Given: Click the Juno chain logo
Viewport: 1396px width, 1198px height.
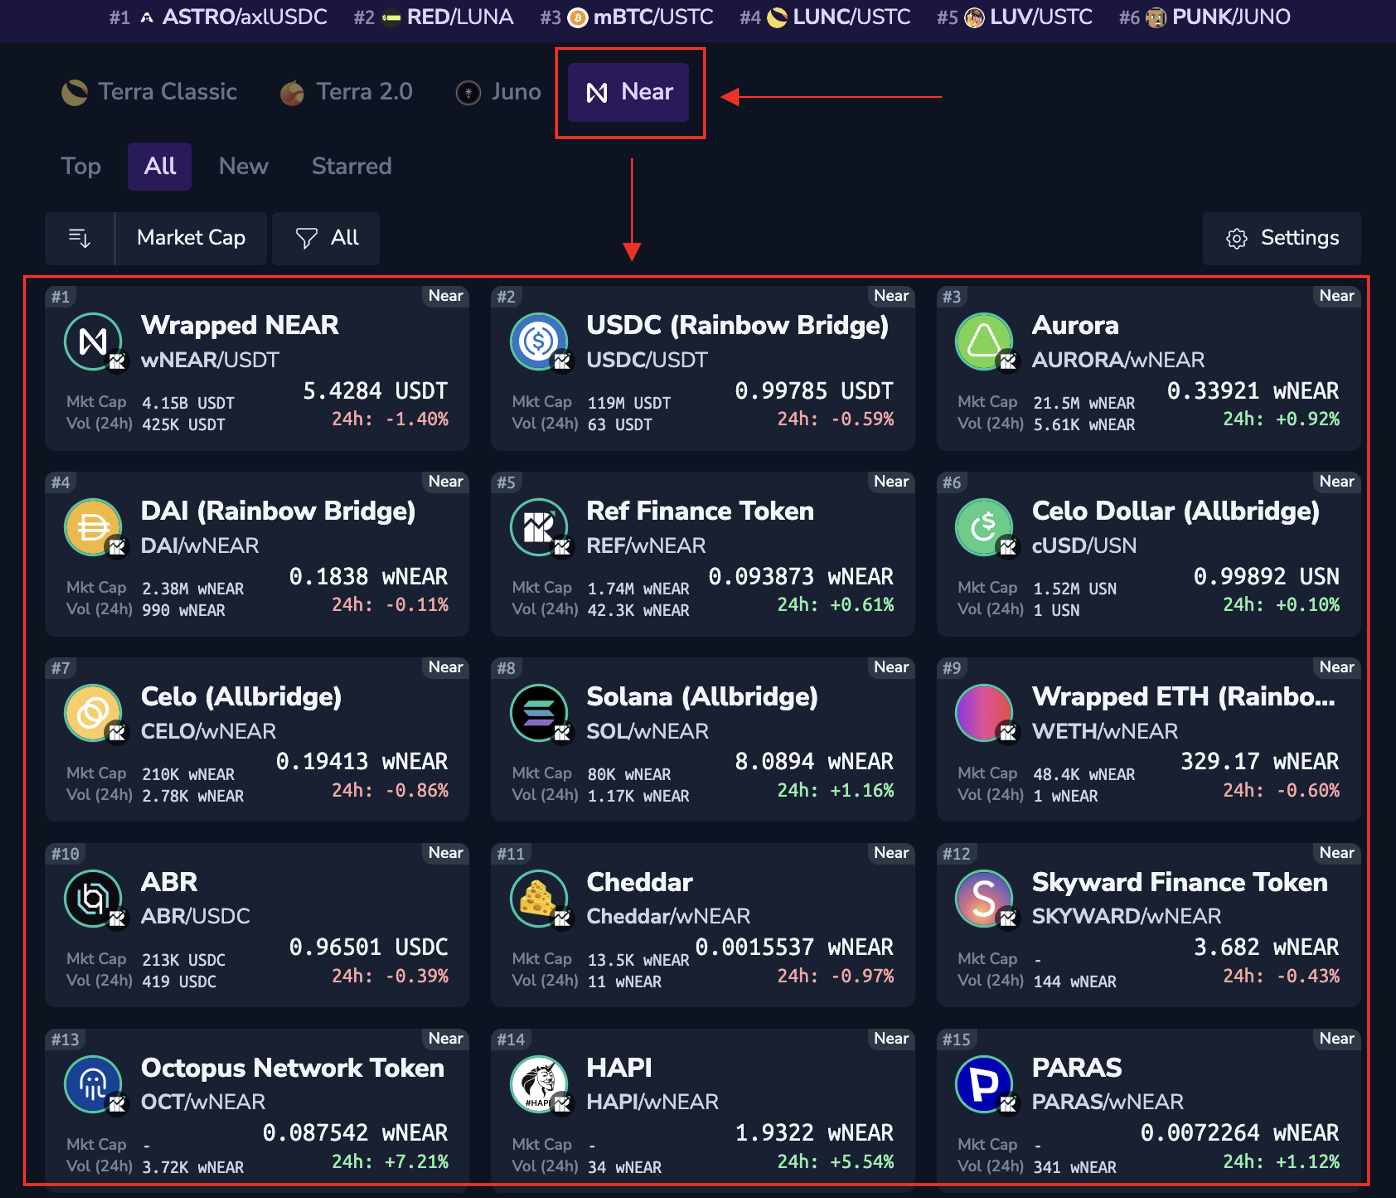Looking at the screenshot, I should [468, 93].
